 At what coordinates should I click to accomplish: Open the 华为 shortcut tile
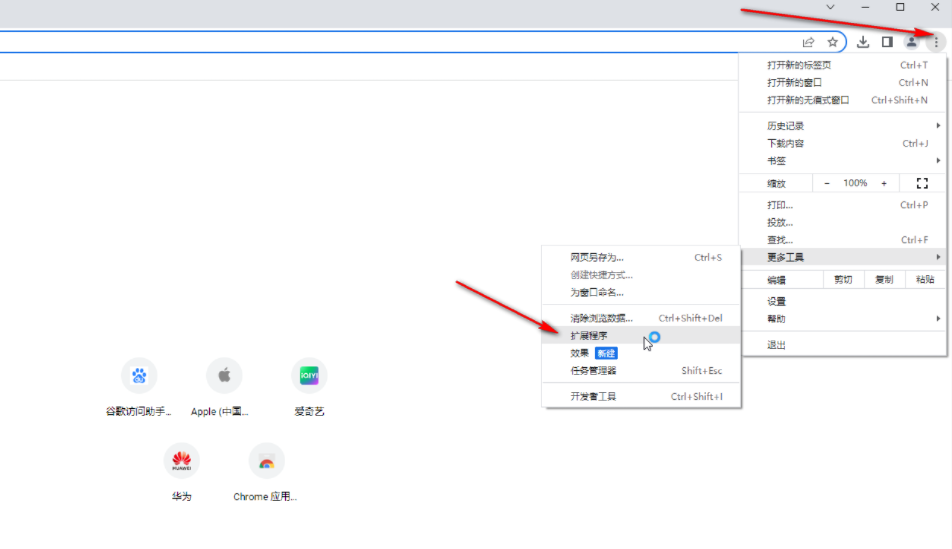pos(182,460)
